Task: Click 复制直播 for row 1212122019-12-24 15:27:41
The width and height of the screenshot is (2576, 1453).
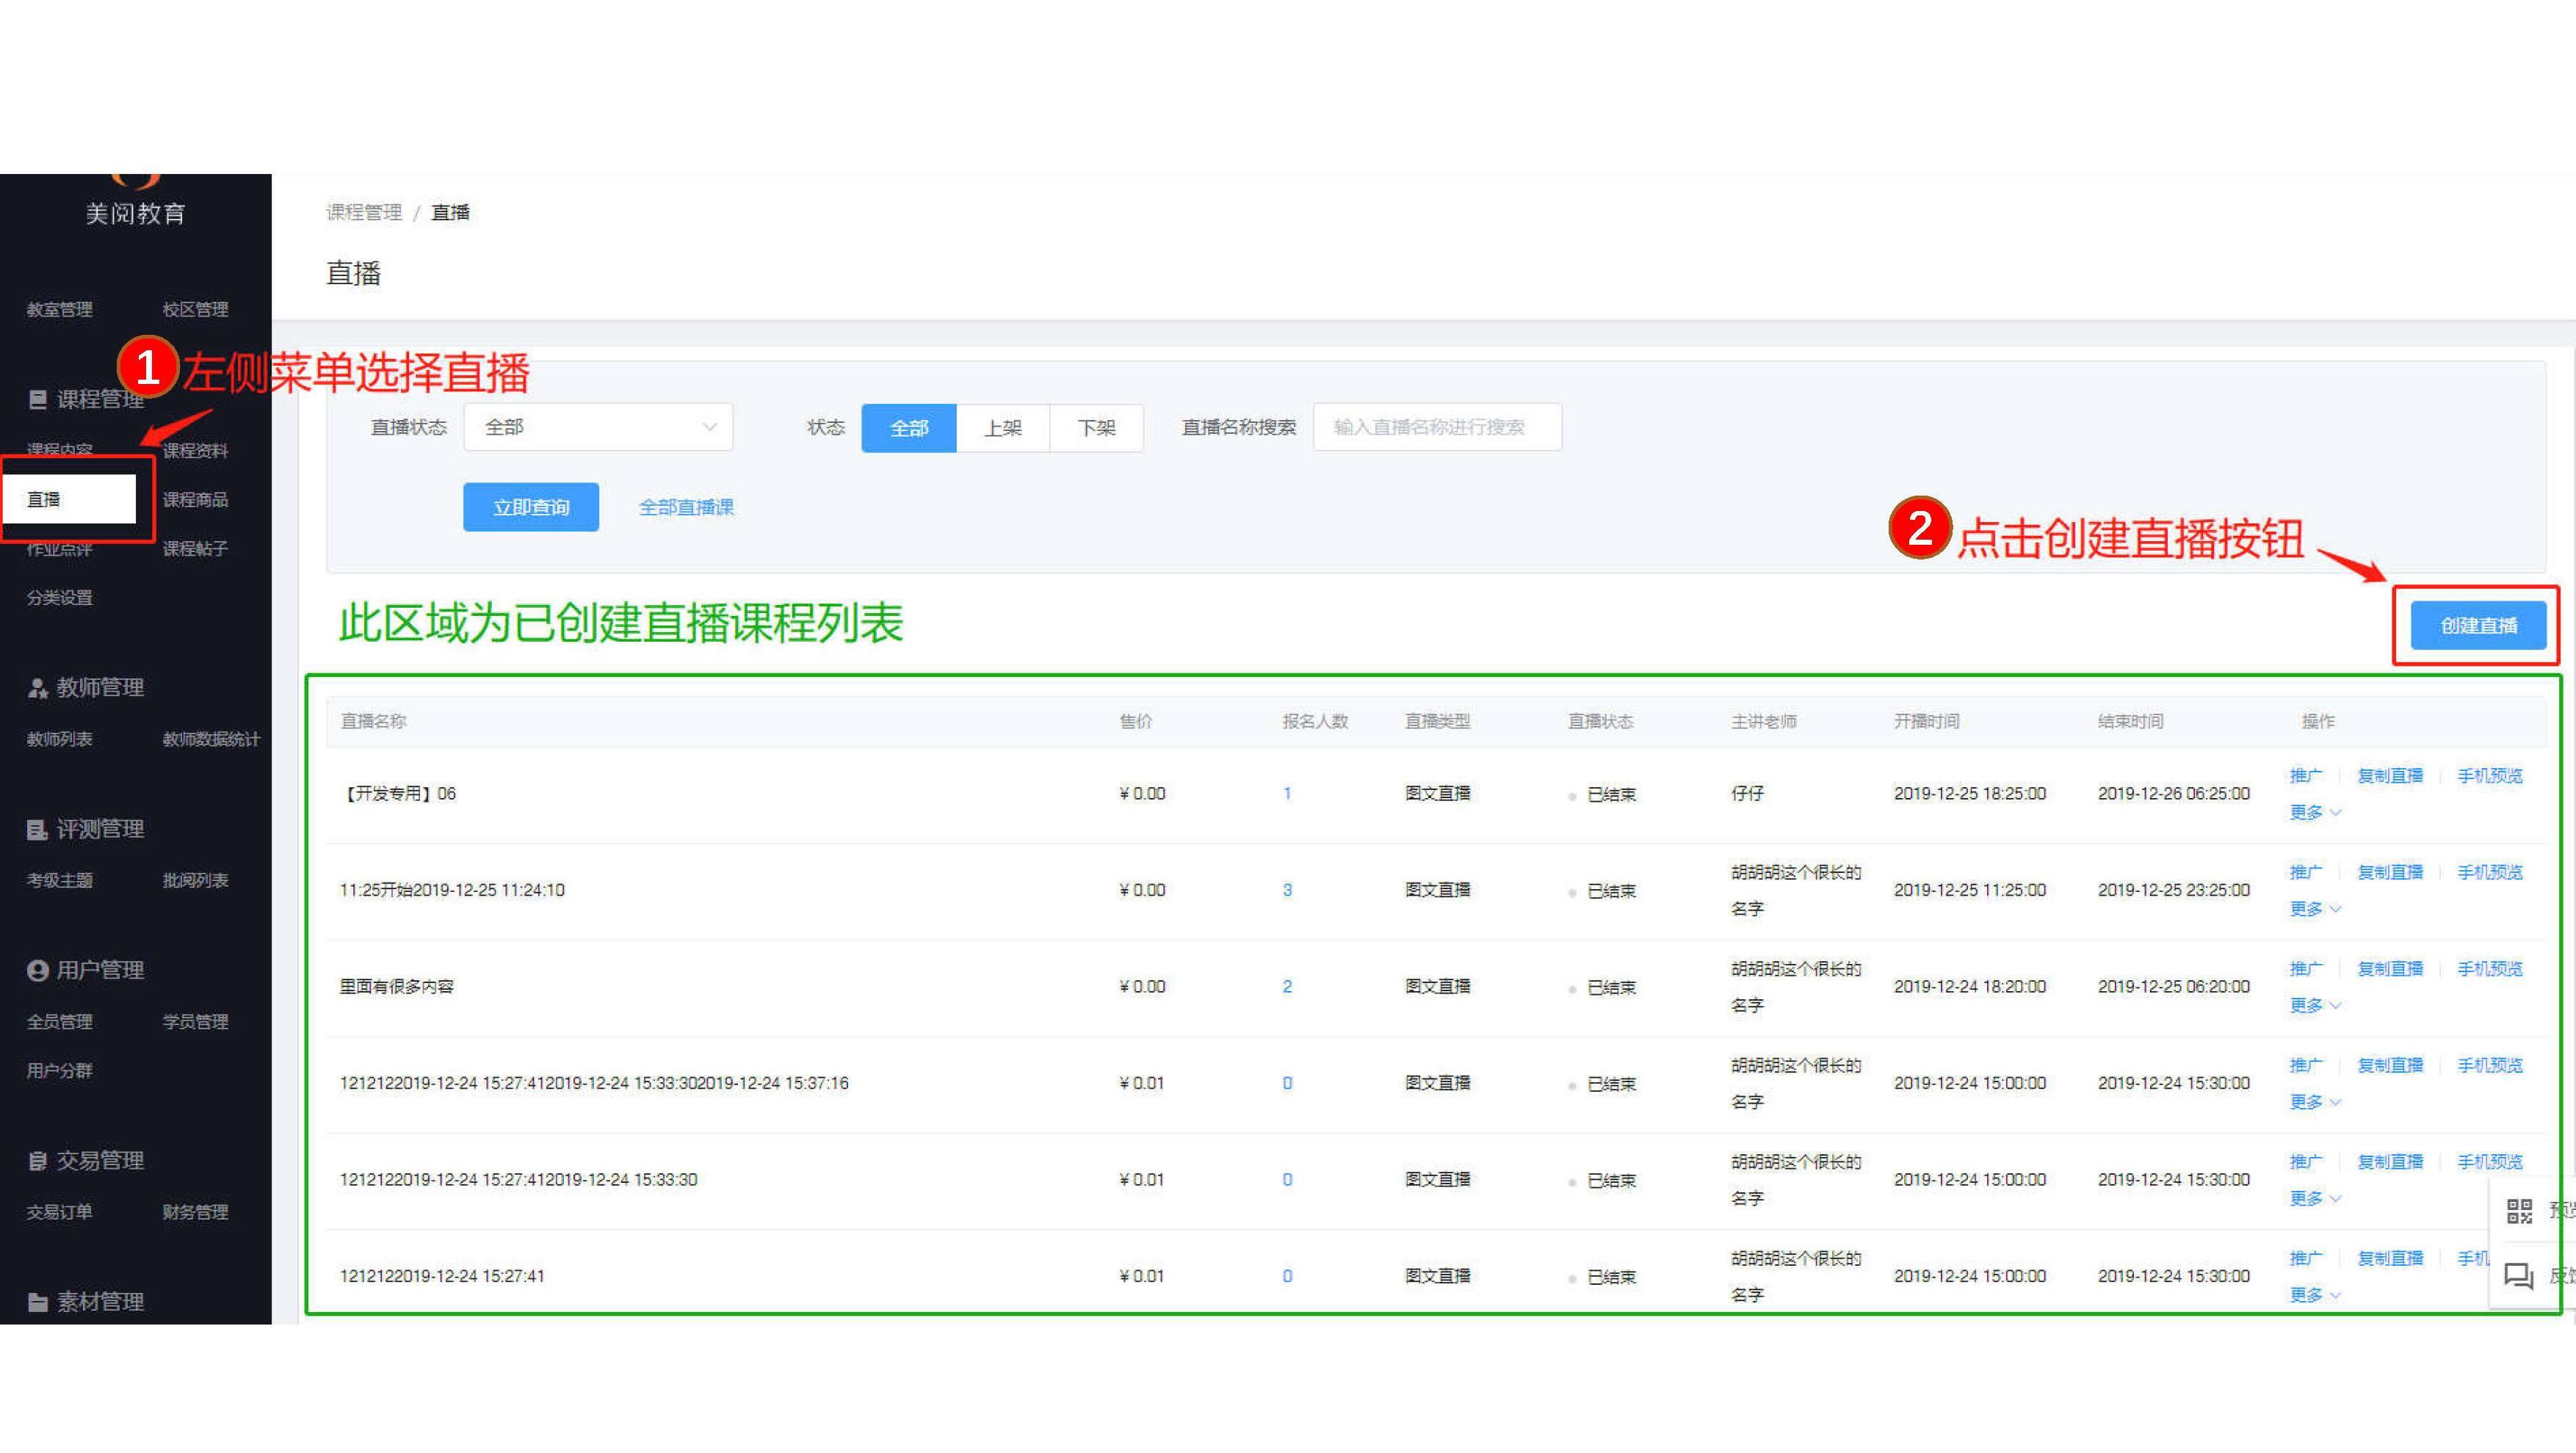Action: [x=2390, y=1258]
